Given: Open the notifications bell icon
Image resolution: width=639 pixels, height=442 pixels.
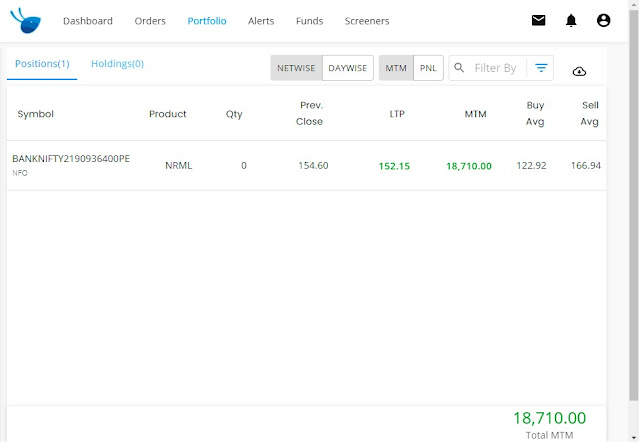Looking at the screenshot, I should coord(571,20).
